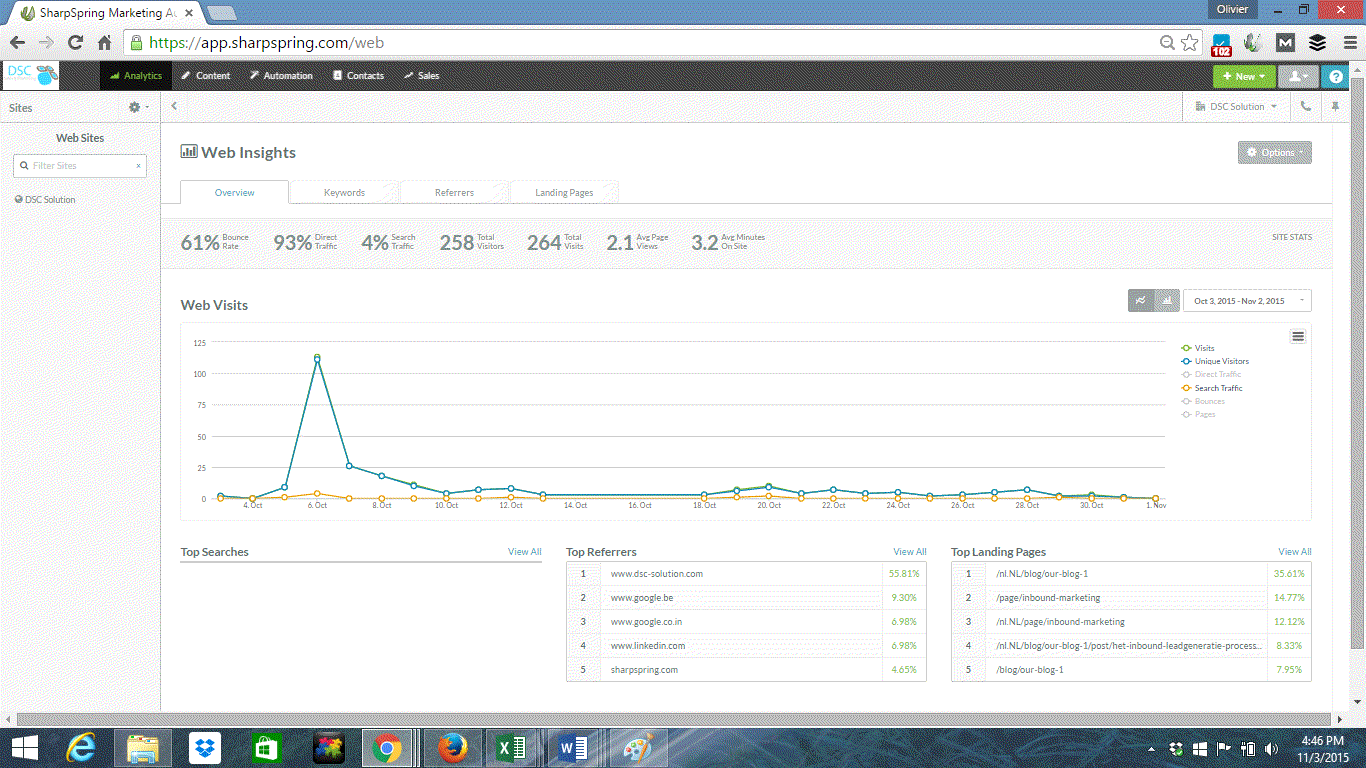Open the chart hamburger export menu
The image size is (1366, 768).
click(x=1298, y=337)
